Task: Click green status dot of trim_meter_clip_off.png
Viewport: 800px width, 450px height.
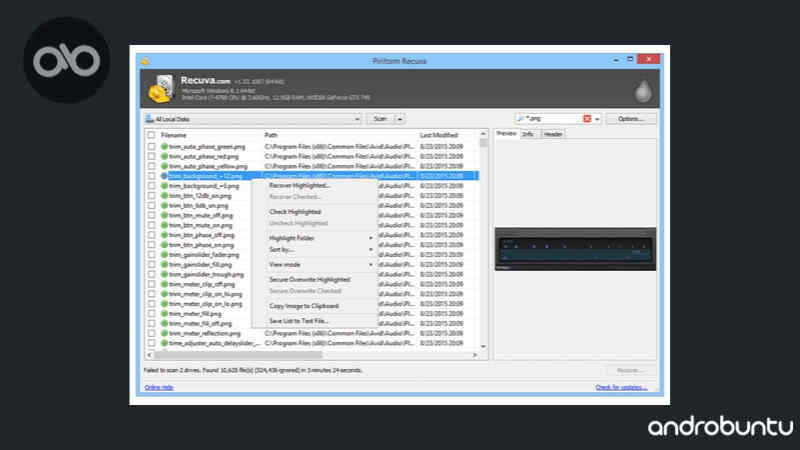Action: pyautogui.click(x=164, y=284)
